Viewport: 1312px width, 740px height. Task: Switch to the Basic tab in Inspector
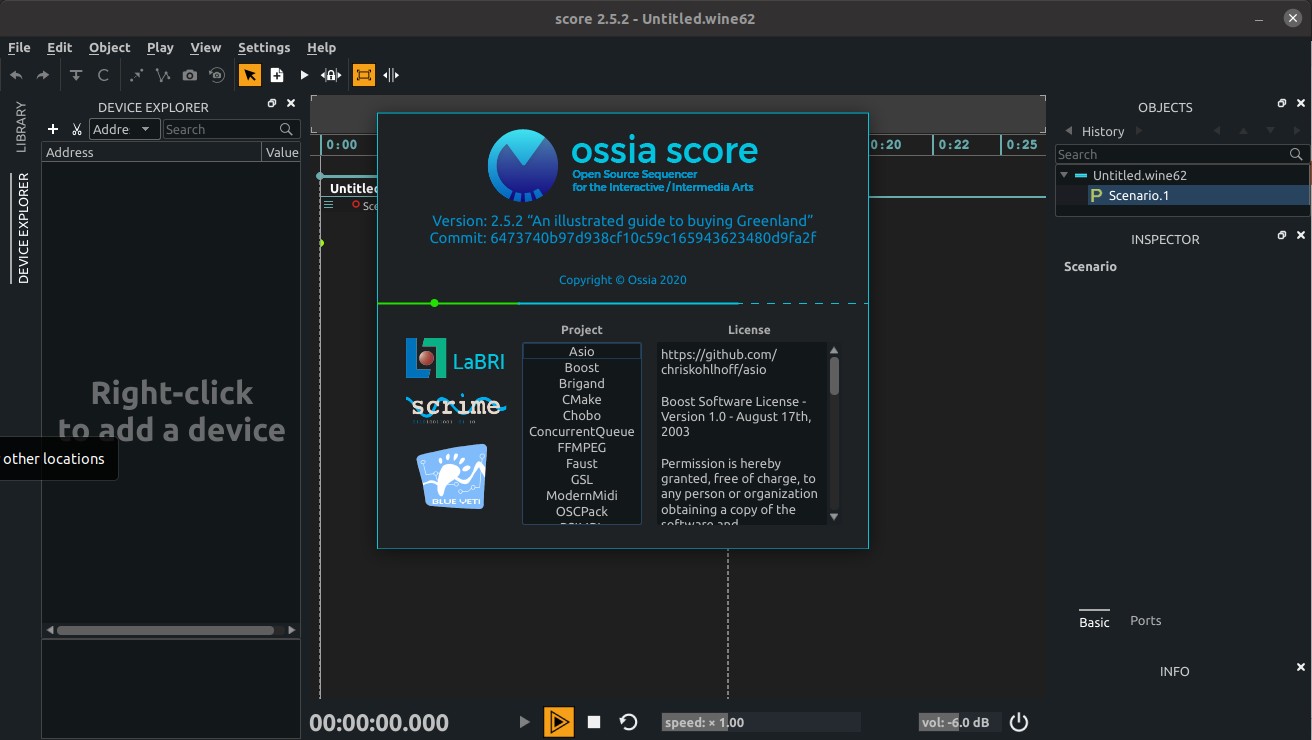[1094, 622]
